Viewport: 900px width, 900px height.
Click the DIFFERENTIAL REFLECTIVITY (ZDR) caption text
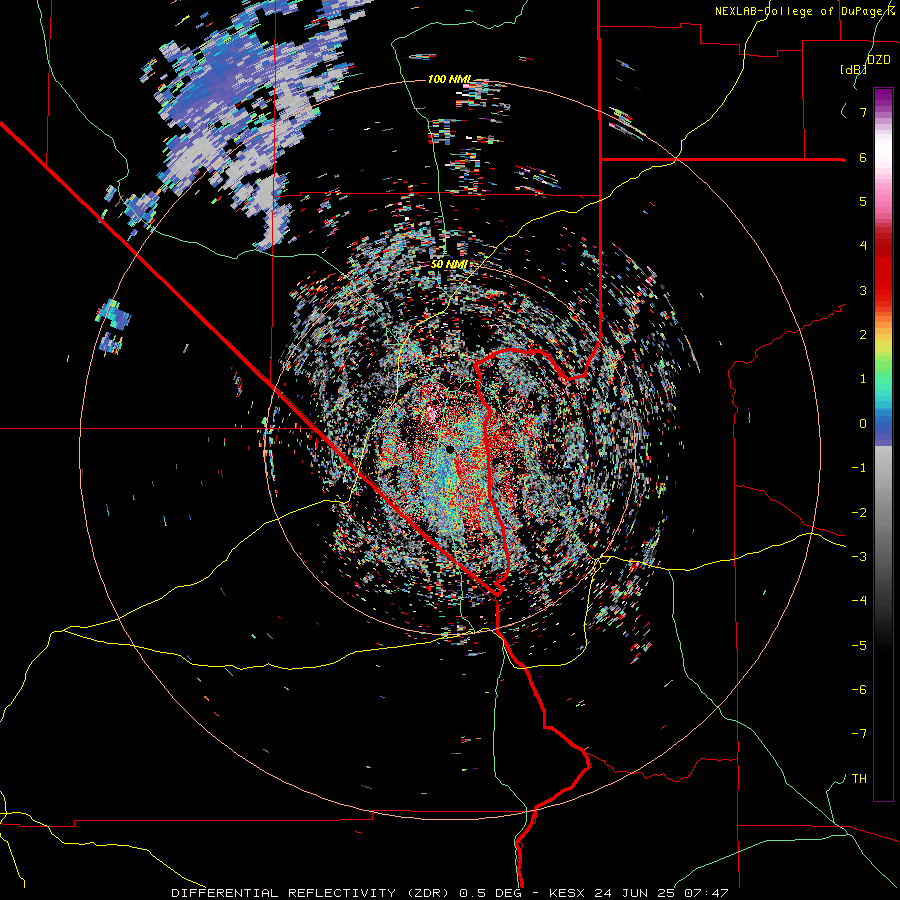coord(312,893)
